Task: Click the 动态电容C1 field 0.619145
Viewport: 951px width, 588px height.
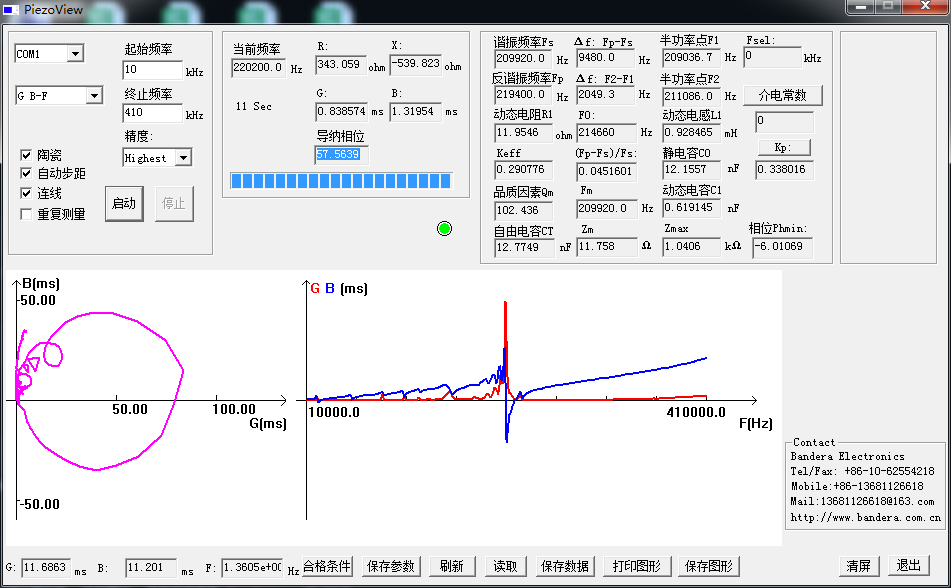Action: pos(691,208)
